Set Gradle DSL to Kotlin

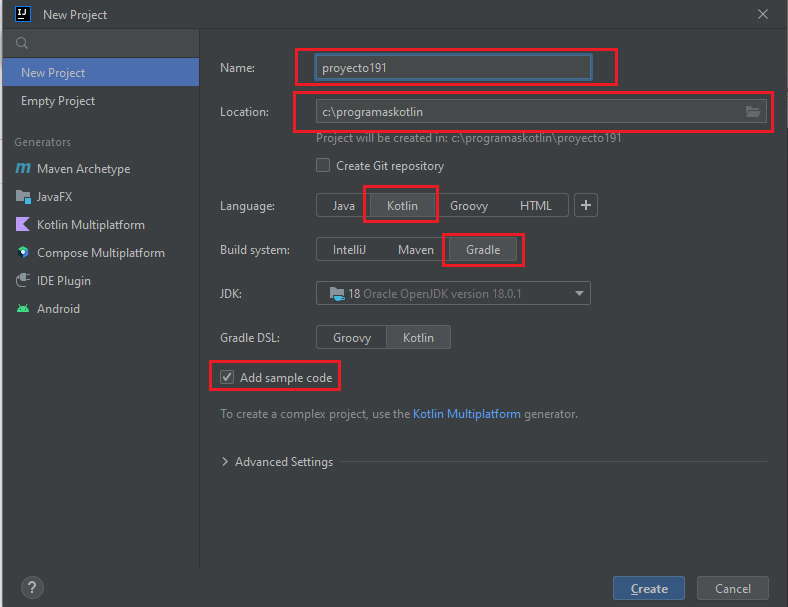[x=418, y=338]
